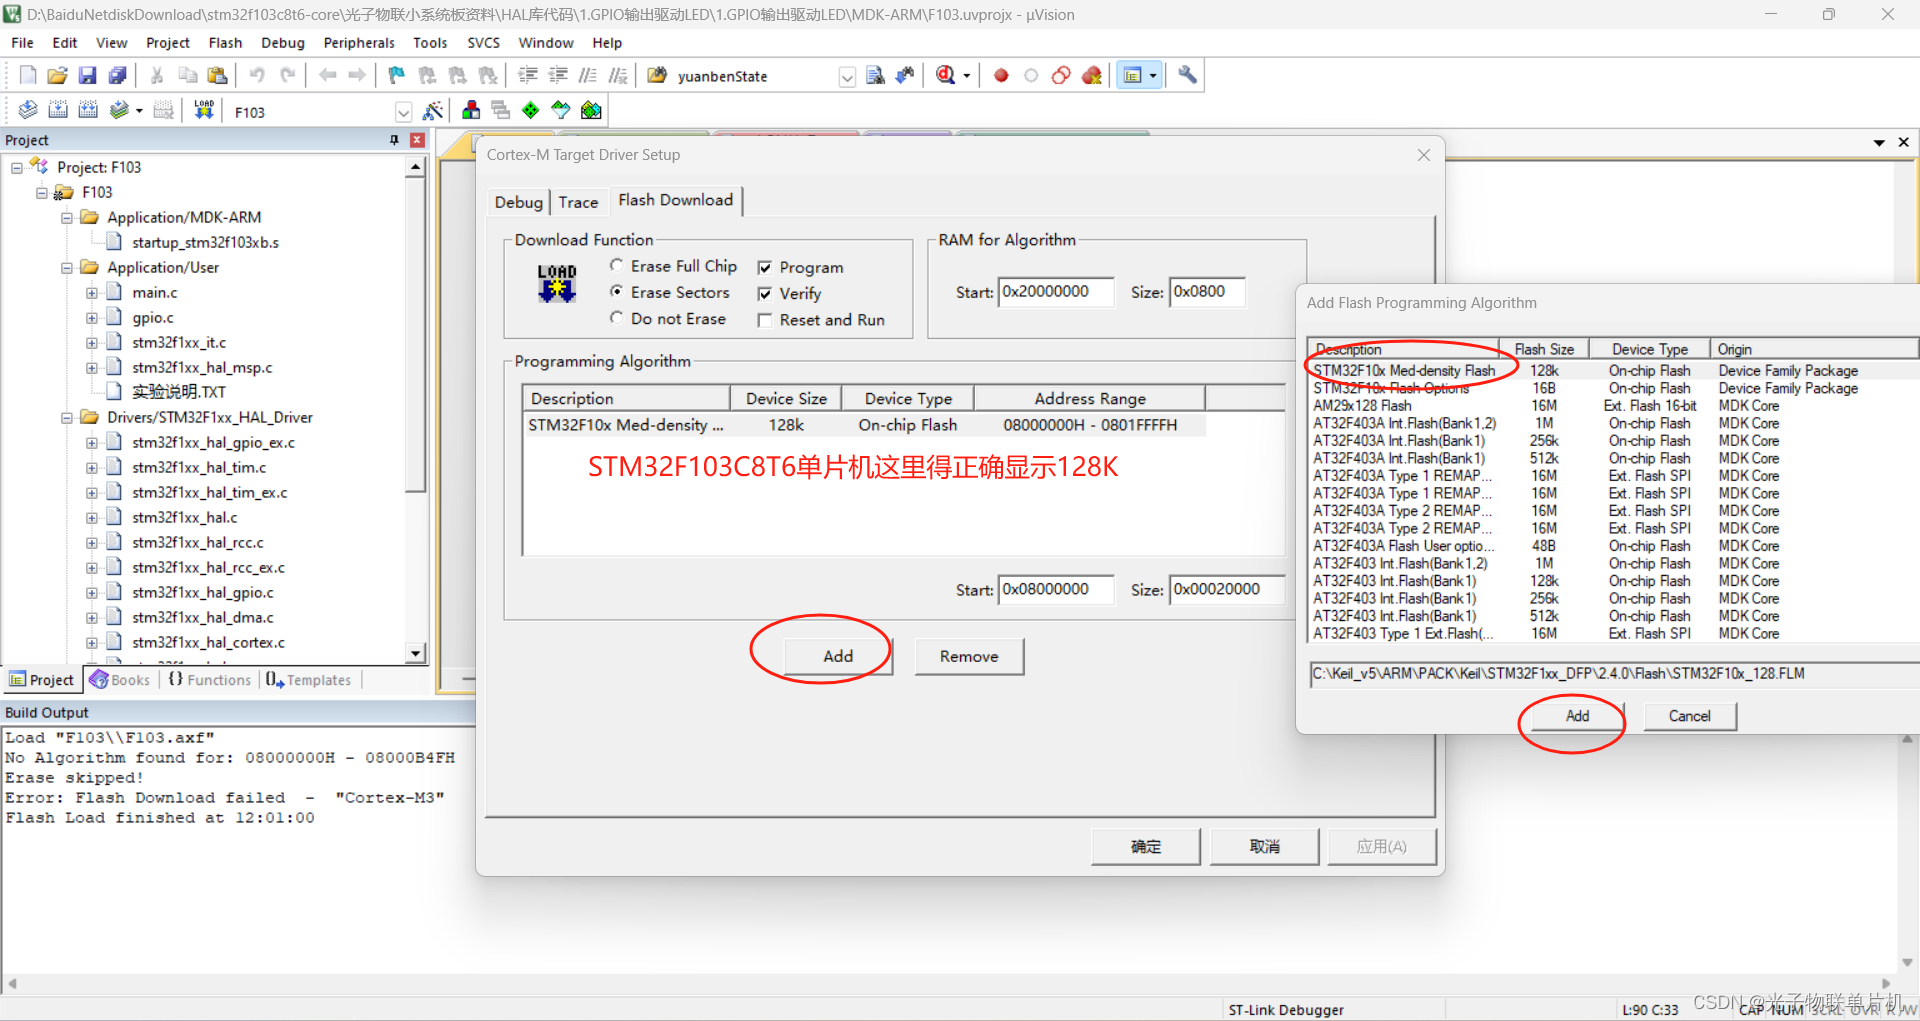Uncheck the Program checkbox

pos(766,267)
